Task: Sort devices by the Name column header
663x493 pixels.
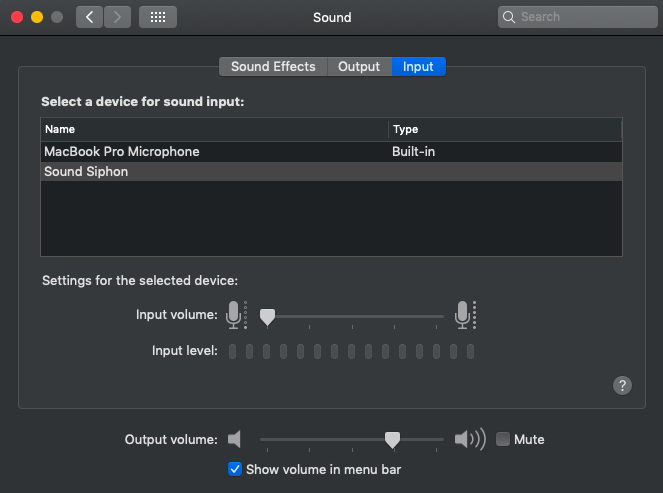Action: click(x=214, y=129)
